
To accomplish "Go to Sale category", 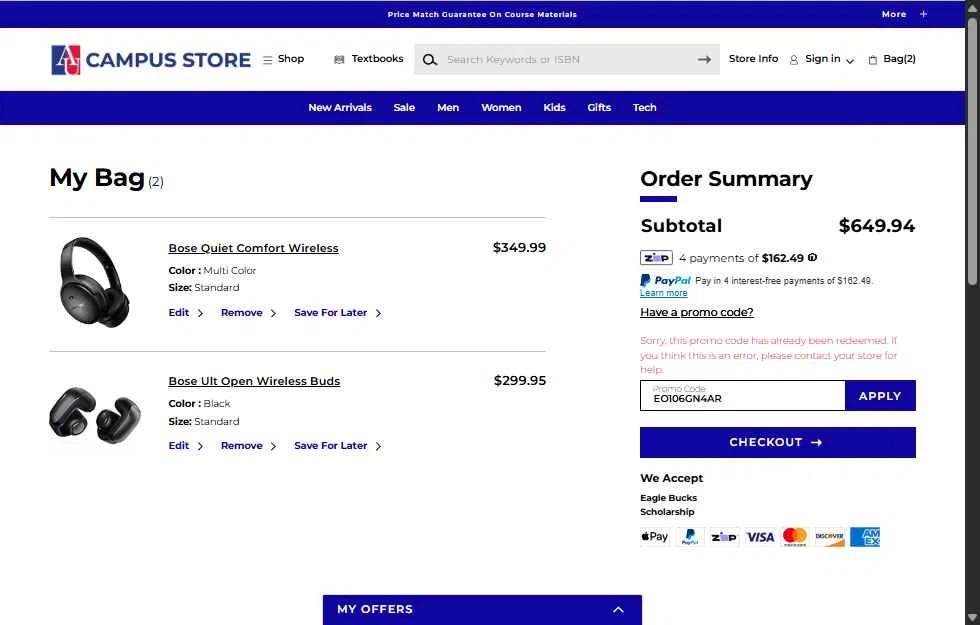I will click(404, 108).
